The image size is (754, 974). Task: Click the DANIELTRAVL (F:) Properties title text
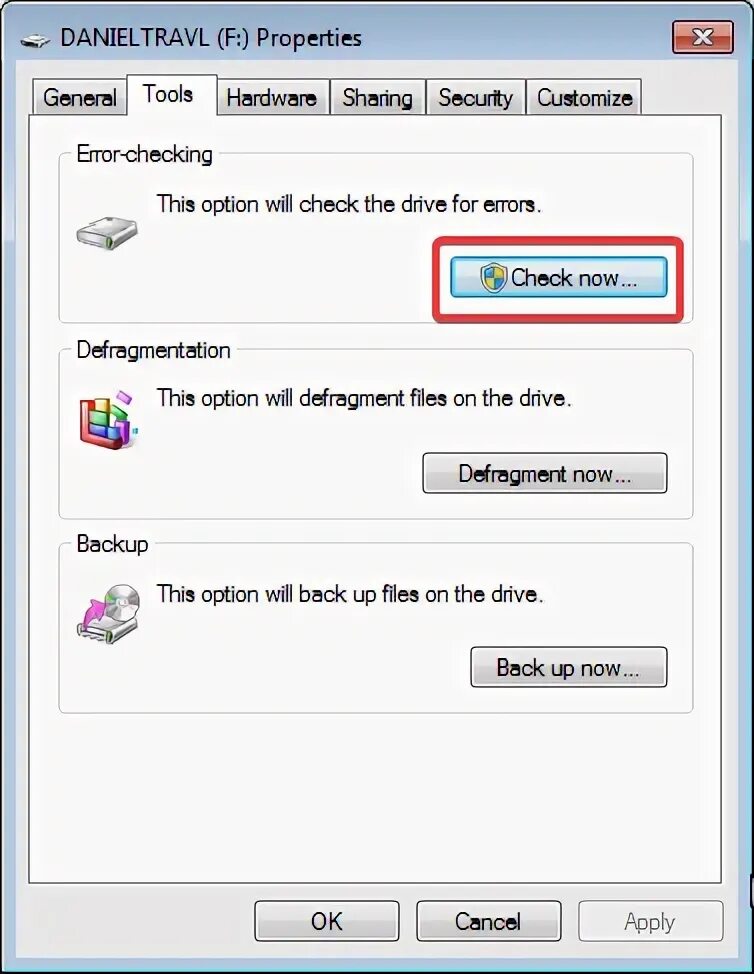[211, 39]
